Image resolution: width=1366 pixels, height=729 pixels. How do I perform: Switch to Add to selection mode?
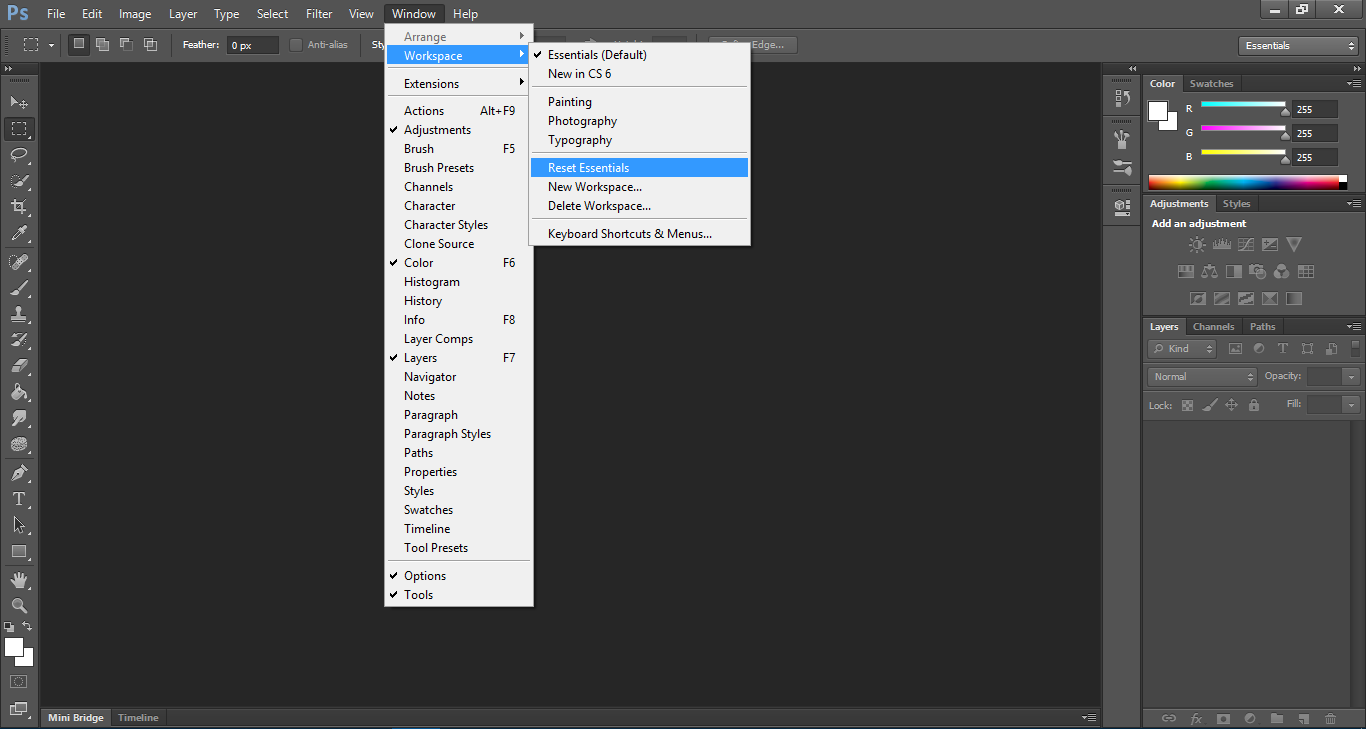pyautogui.click(x=103, y=45)
